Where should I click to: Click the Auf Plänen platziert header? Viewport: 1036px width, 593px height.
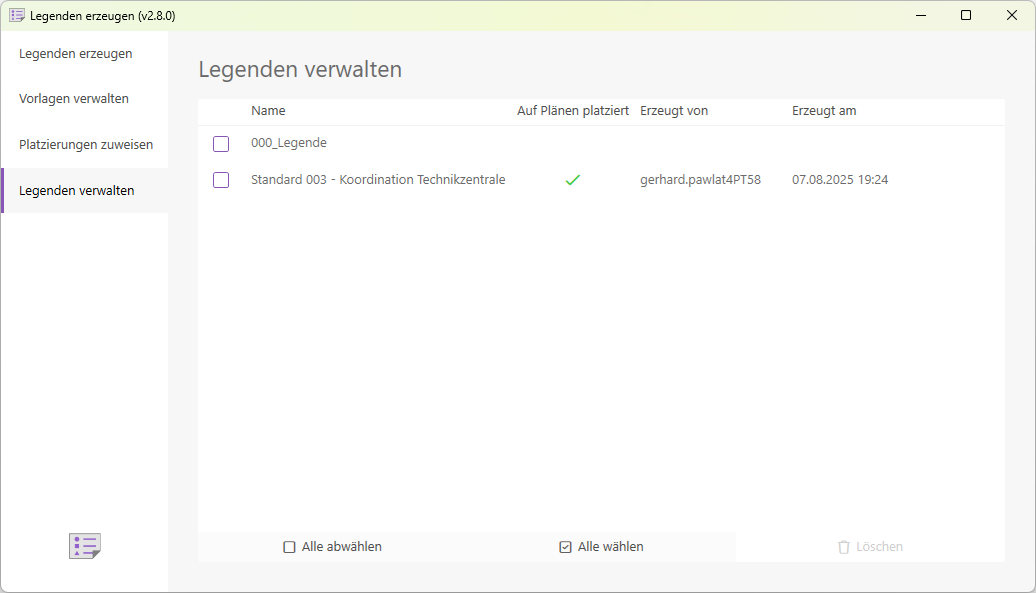tap(573, 110)
